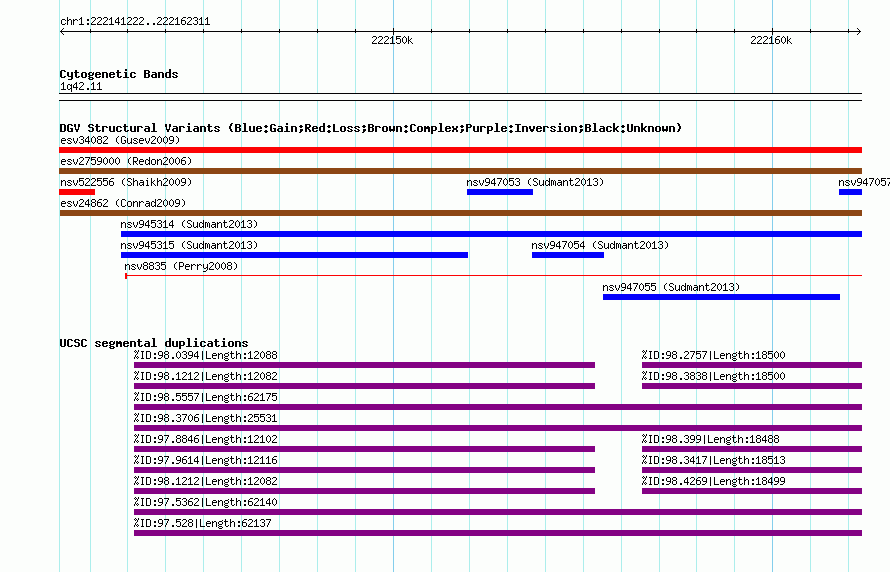The image size is (890, 572).
Task: Select purple bar under %ID:98.3417|Length:18513
Action: (x=752, y=470)
